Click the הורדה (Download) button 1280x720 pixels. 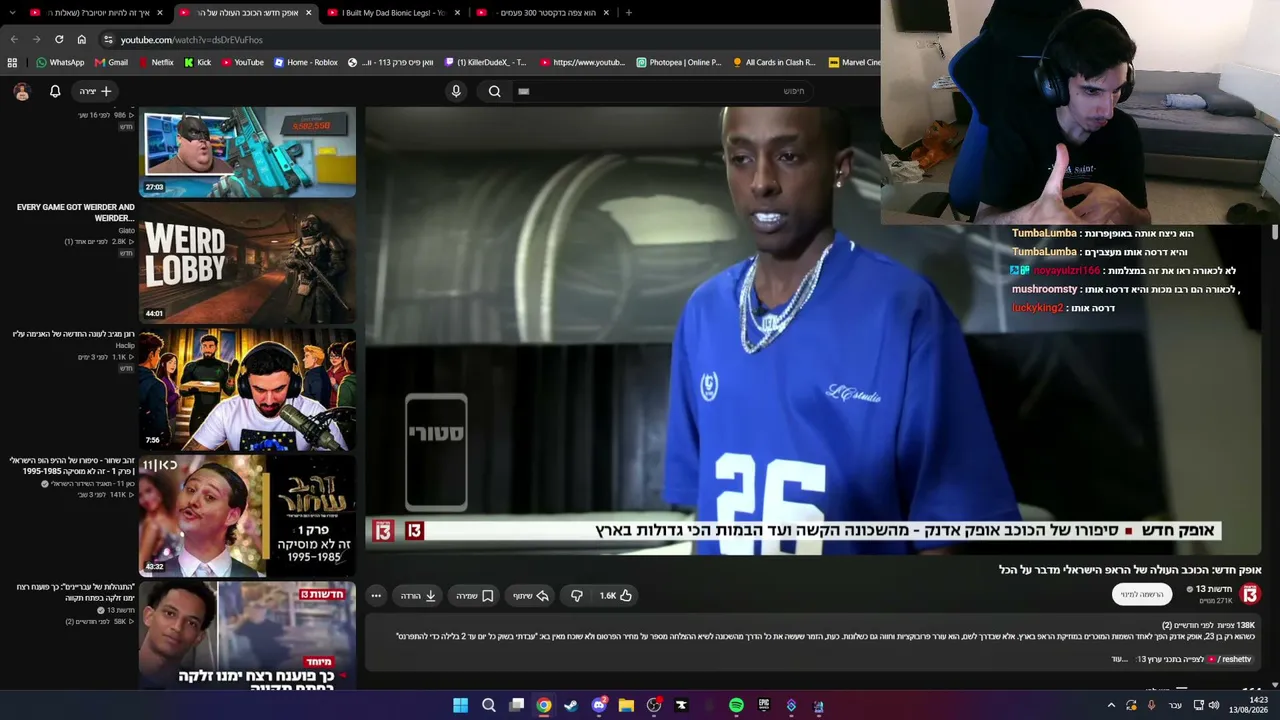[419, 596]
